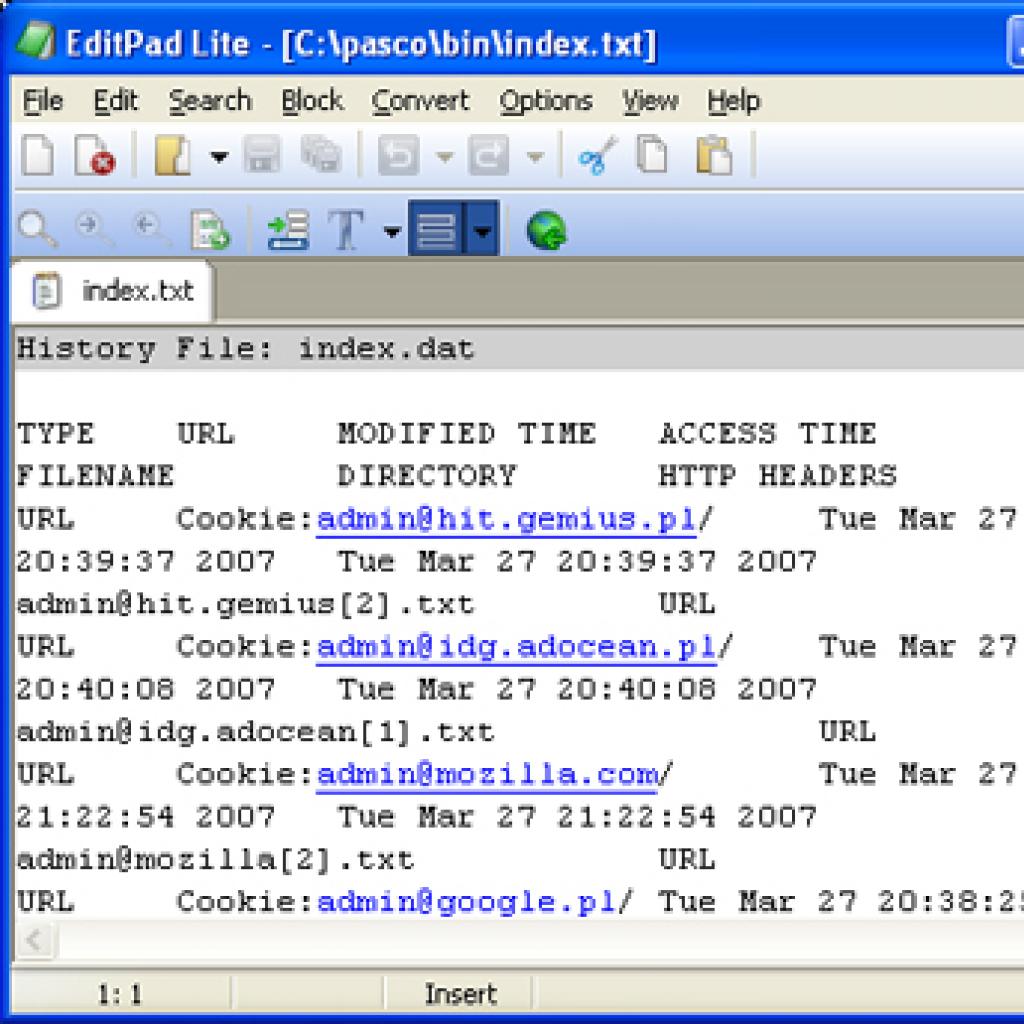
Task: Click 'admin@hit.gemius[2].txt' filename text
Action: (x=246, y=604)
